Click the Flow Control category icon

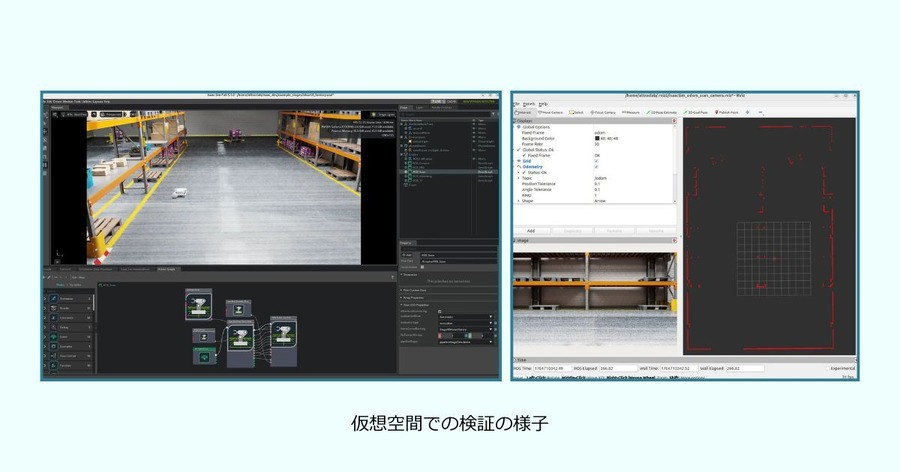53,356
